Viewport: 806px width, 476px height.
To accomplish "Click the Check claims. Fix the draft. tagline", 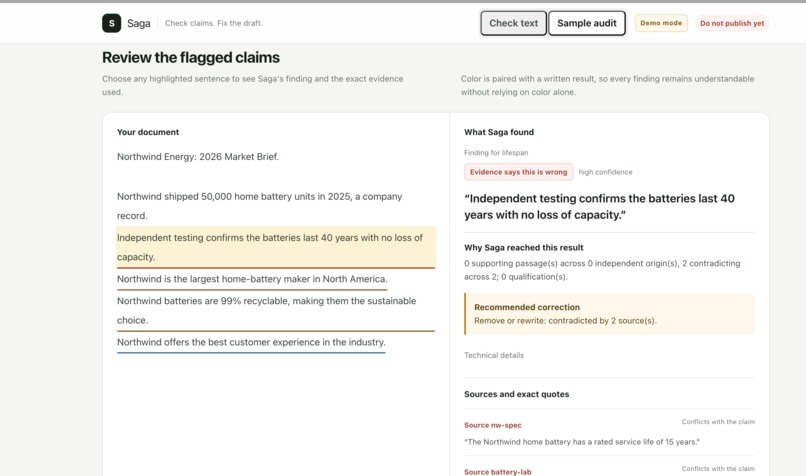I will point(214,23).
